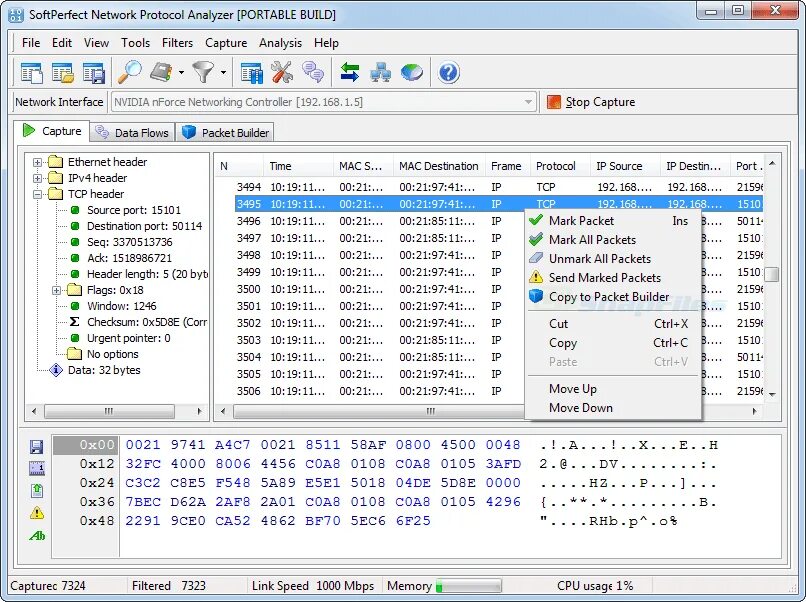Click the funnel filter toolbar icon

point(204,72)
